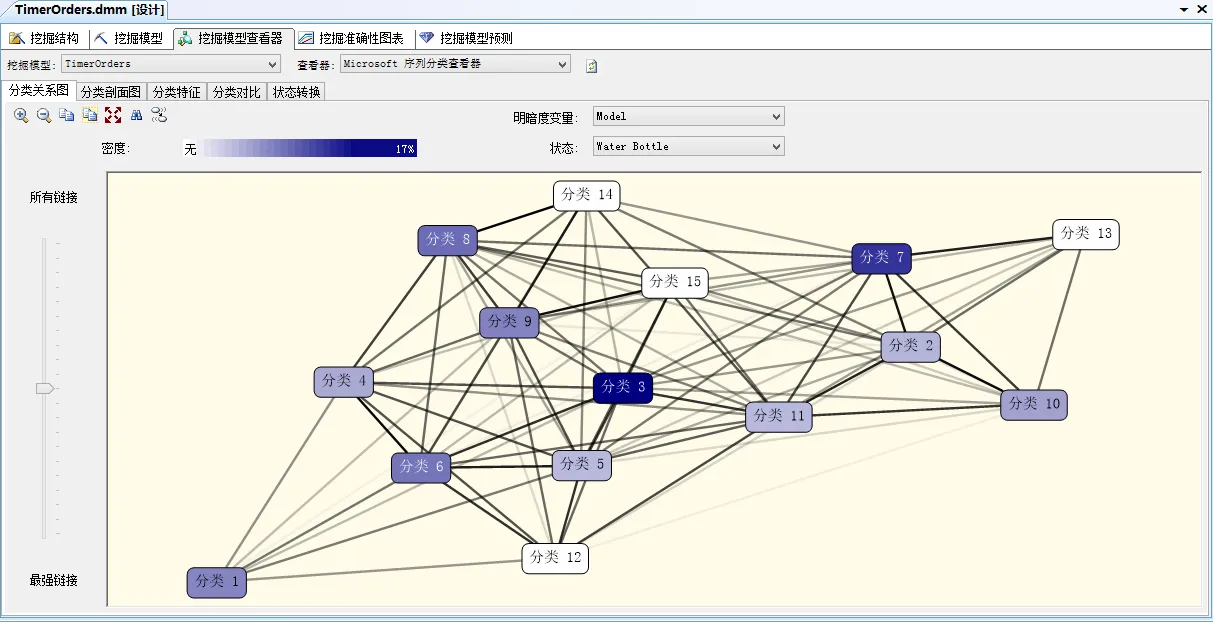
Task: Zoom out of the cluster diagram
Action: point(44,115)
